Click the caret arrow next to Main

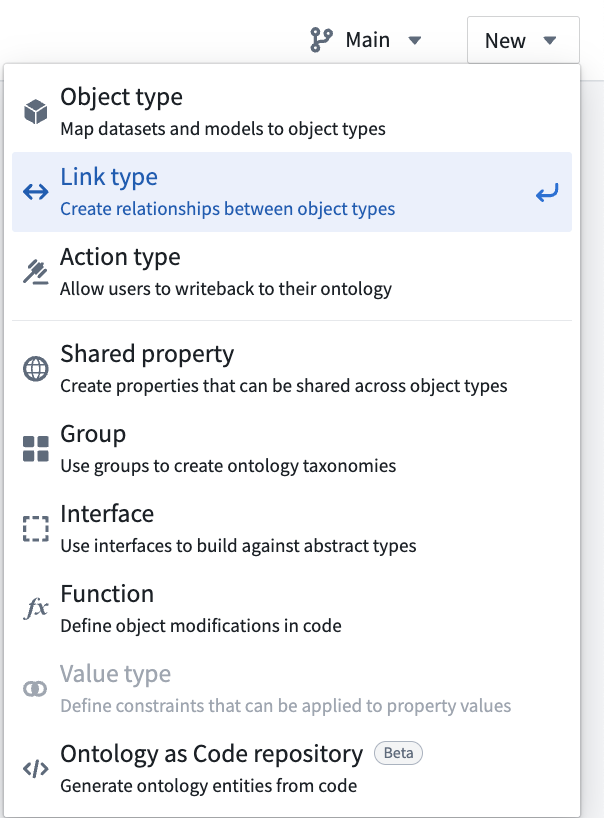pyautogui.click(x=415, y=40)
